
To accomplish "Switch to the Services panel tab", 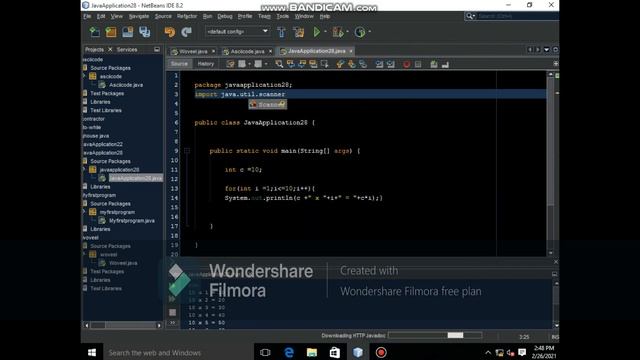I will tap(127, 49).
